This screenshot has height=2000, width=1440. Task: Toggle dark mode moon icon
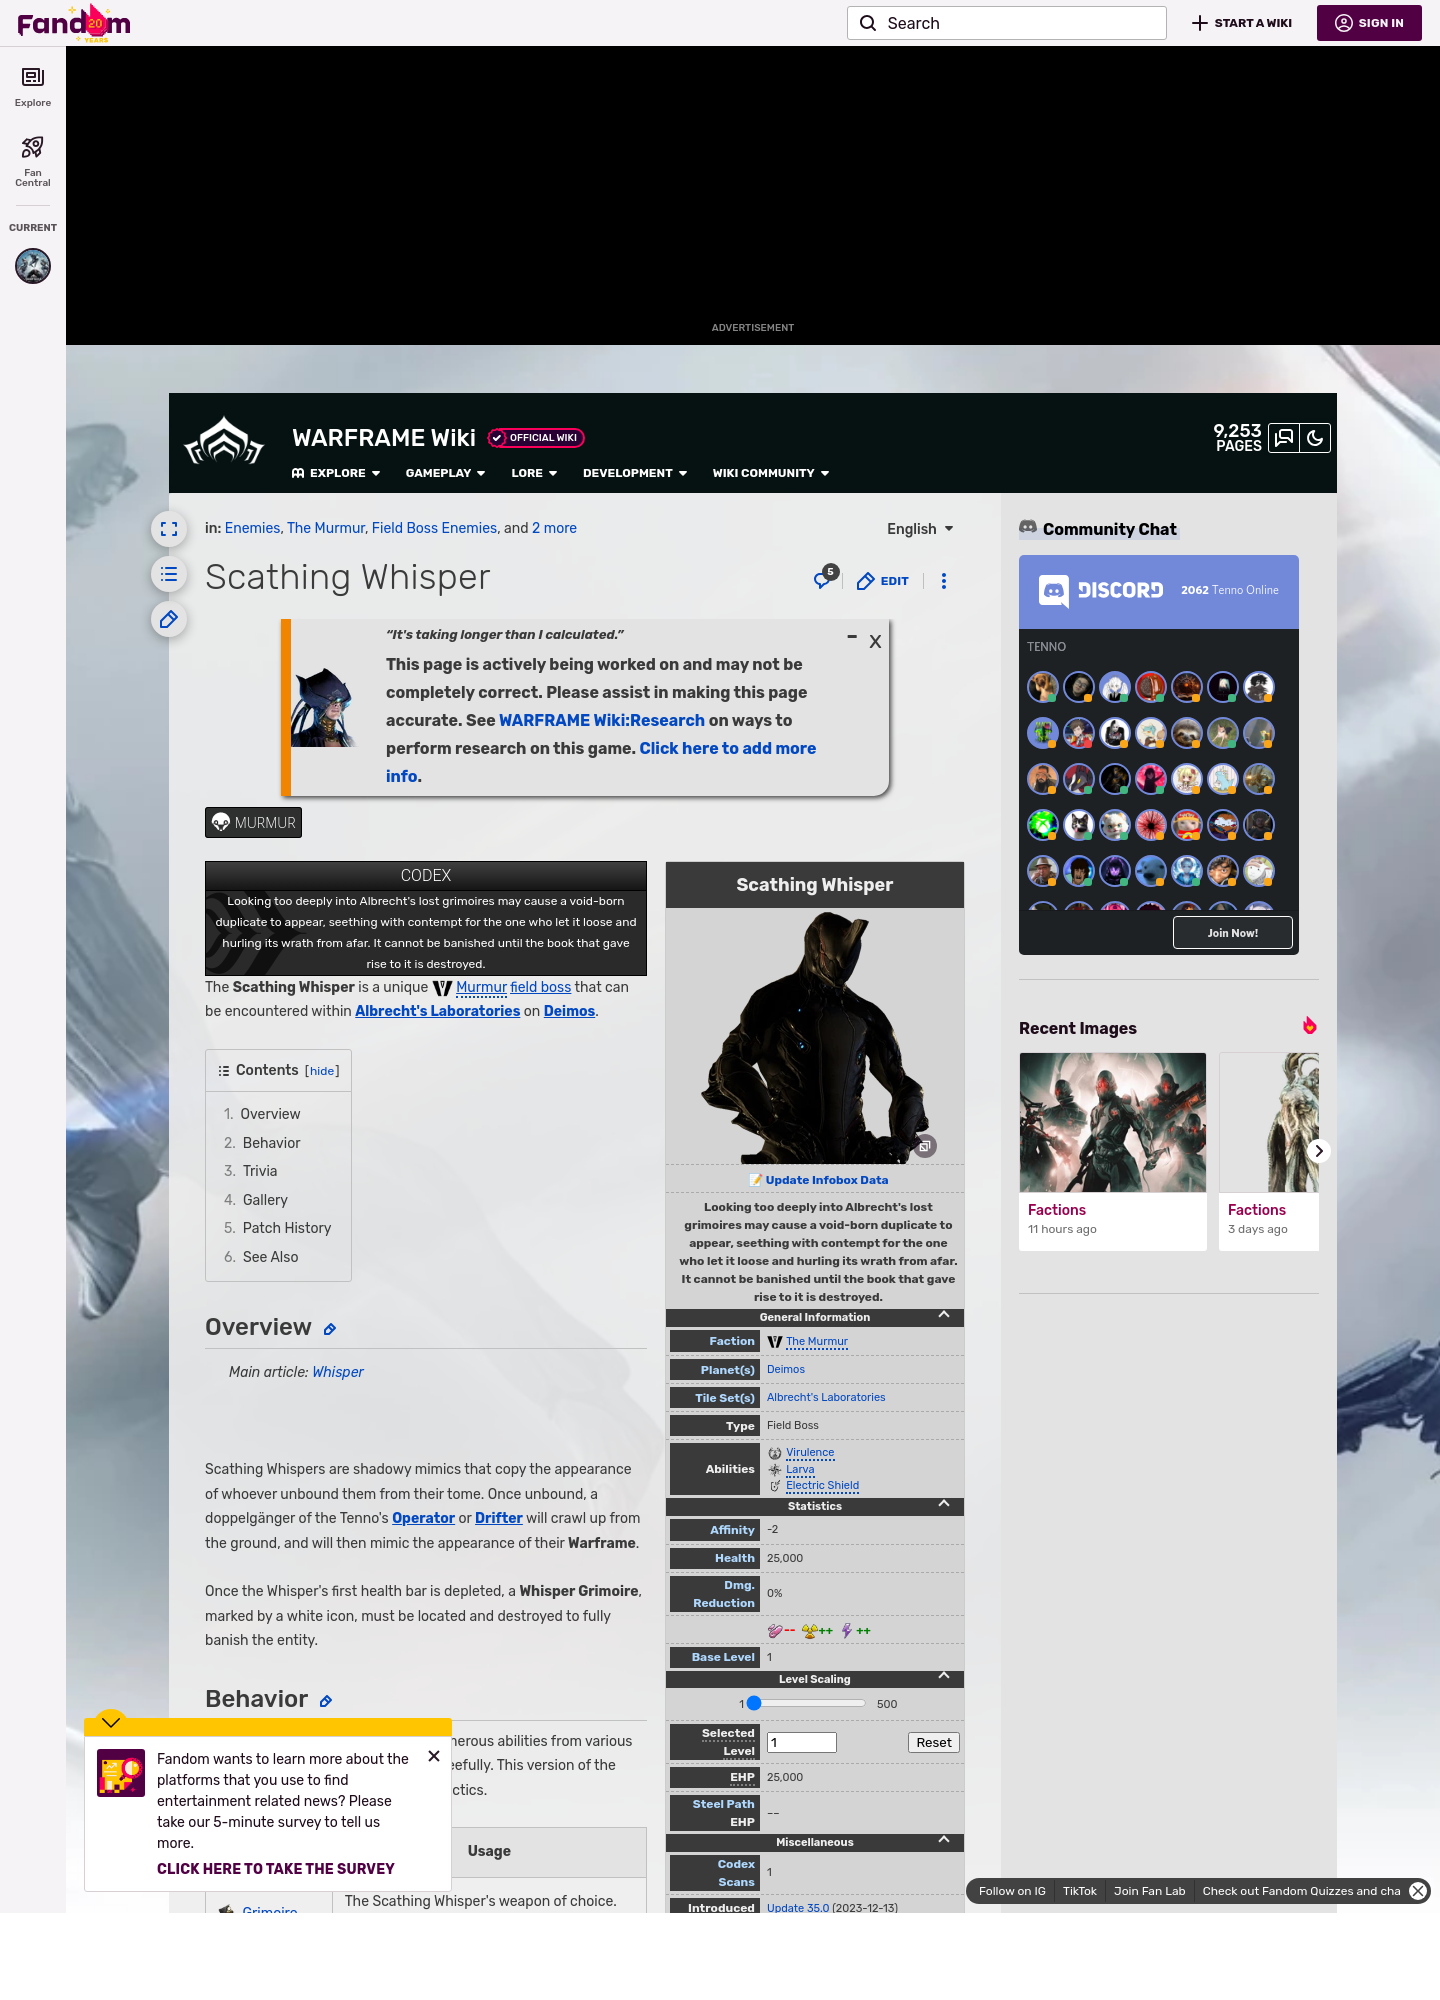[1315, 438]
